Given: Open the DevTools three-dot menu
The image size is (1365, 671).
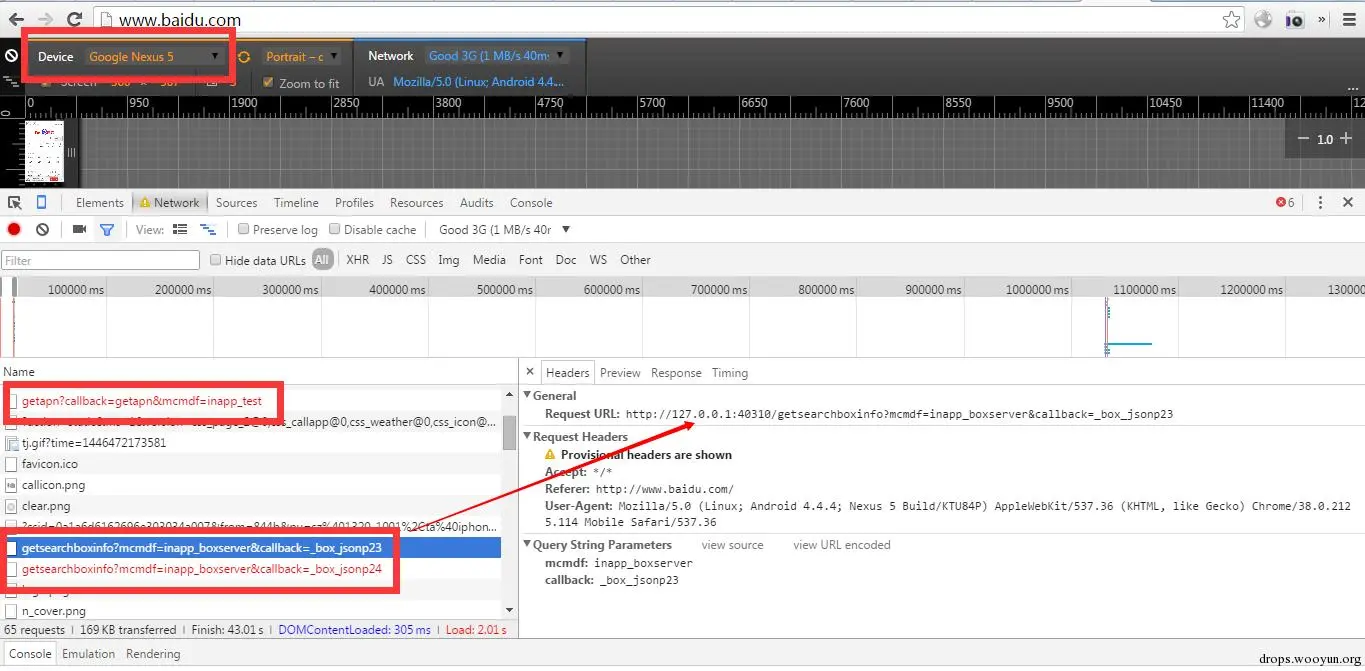Looking at the screenshot, I should 1320,202.
